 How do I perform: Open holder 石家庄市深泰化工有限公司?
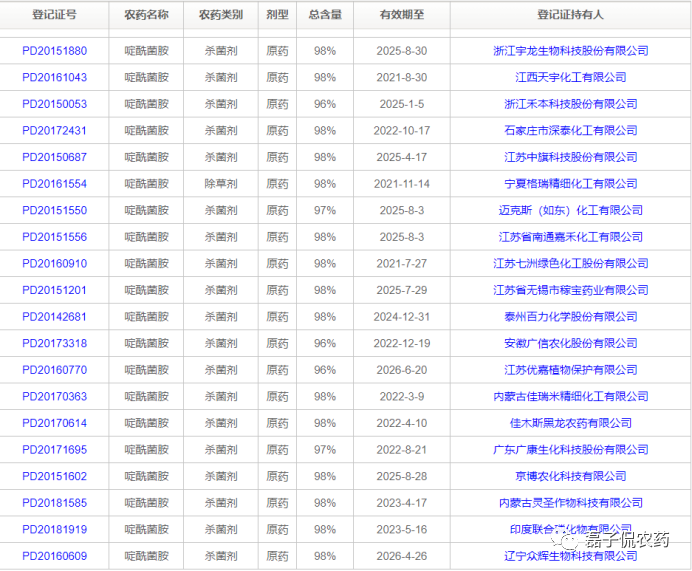coord(571,131)
